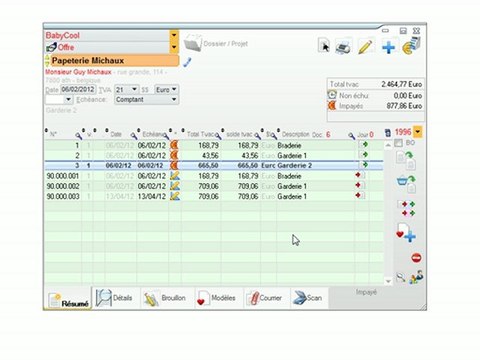
Task: Click the Papeterie Michaux customer field
Action: tap(114, 61)
